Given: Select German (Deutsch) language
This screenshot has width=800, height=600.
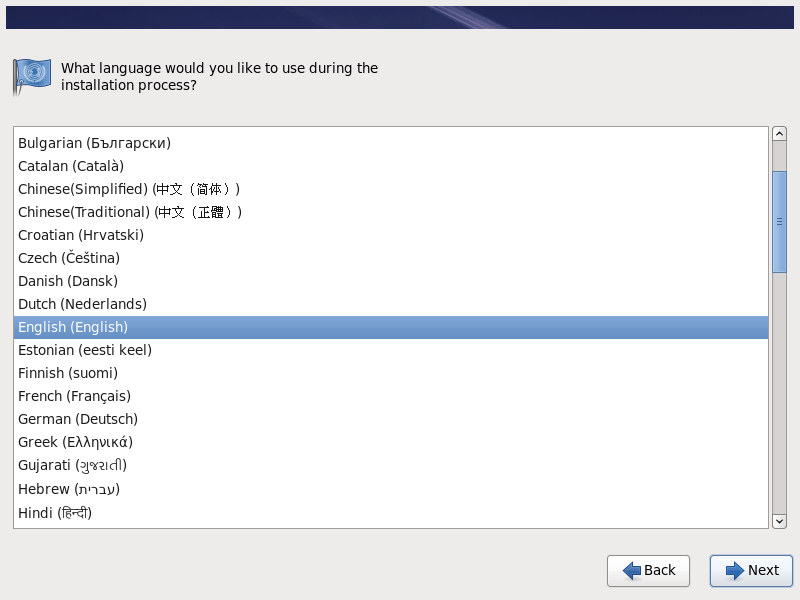Looking at the screenshot, I should tap(78, 419).
